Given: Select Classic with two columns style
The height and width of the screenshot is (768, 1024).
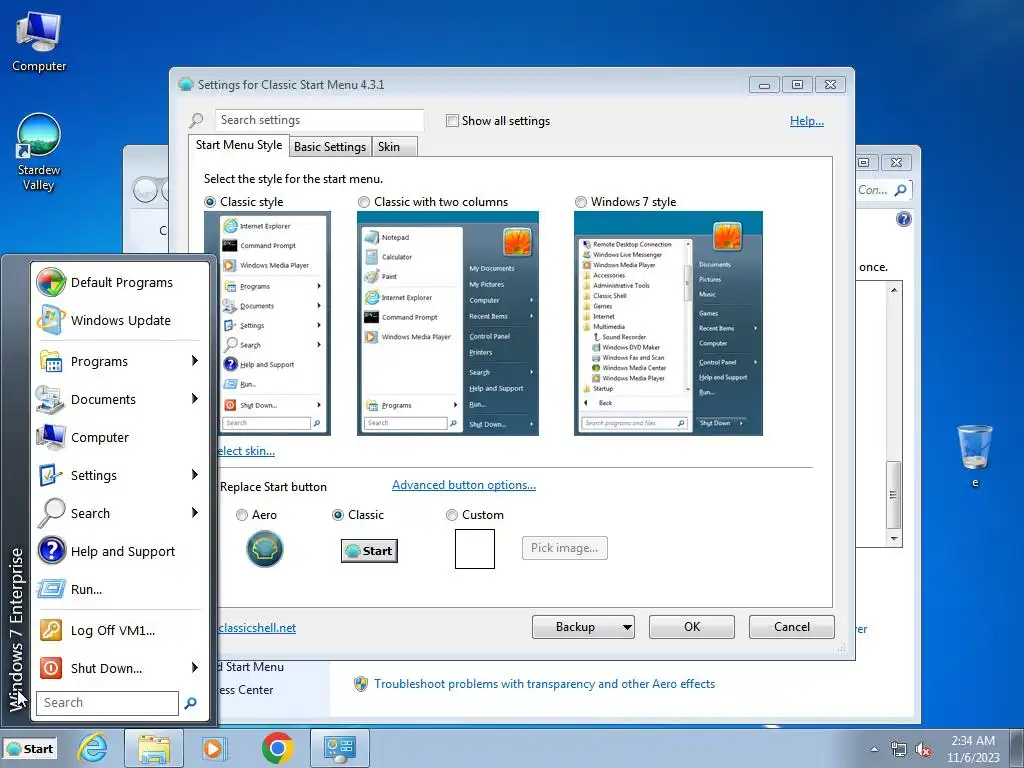Looking at the screenshot, I should click(x=364, y=202).
